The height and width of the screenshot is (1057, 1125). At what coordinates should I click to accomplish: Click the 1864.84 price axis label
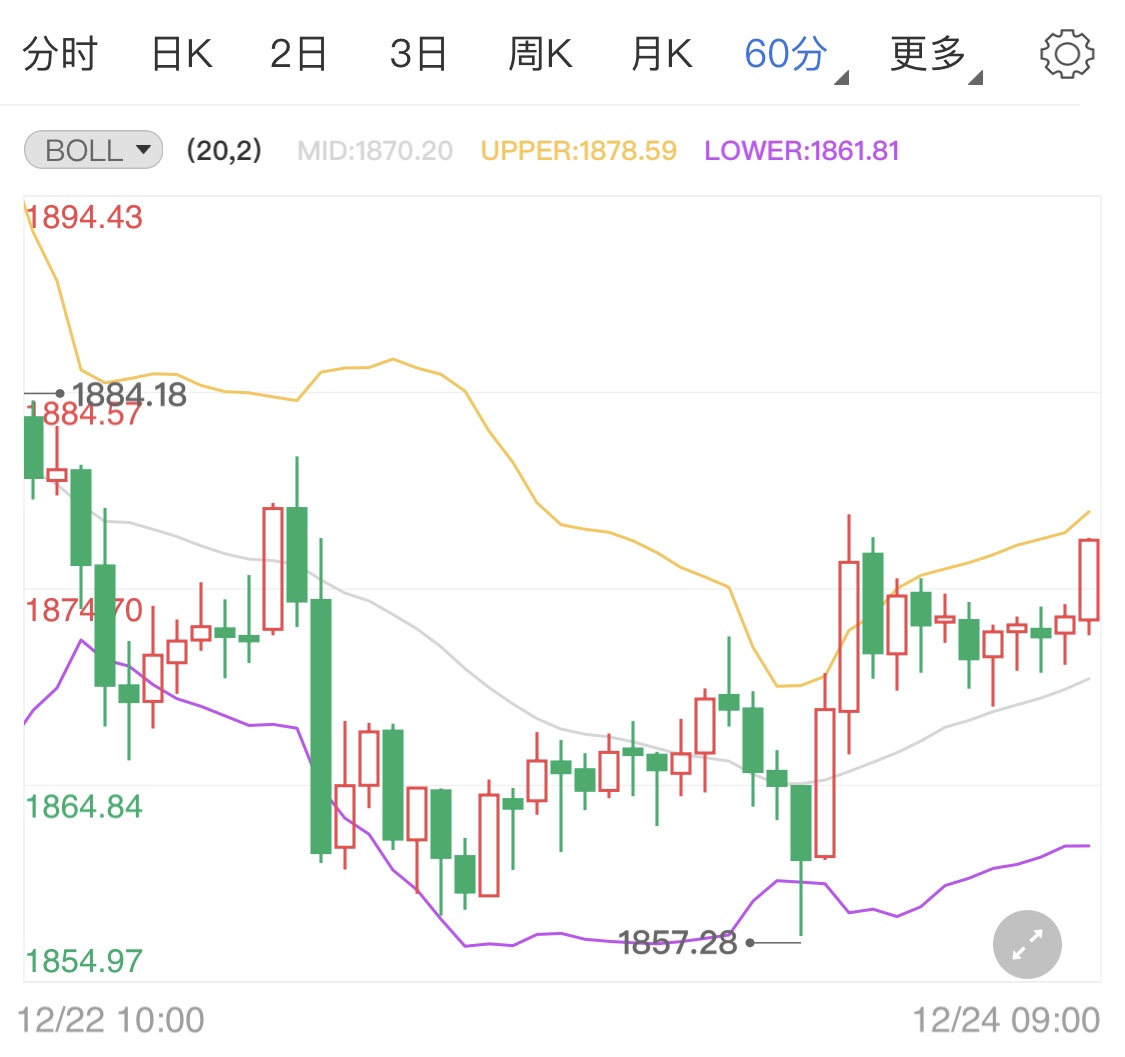click(x=84, y=807)
